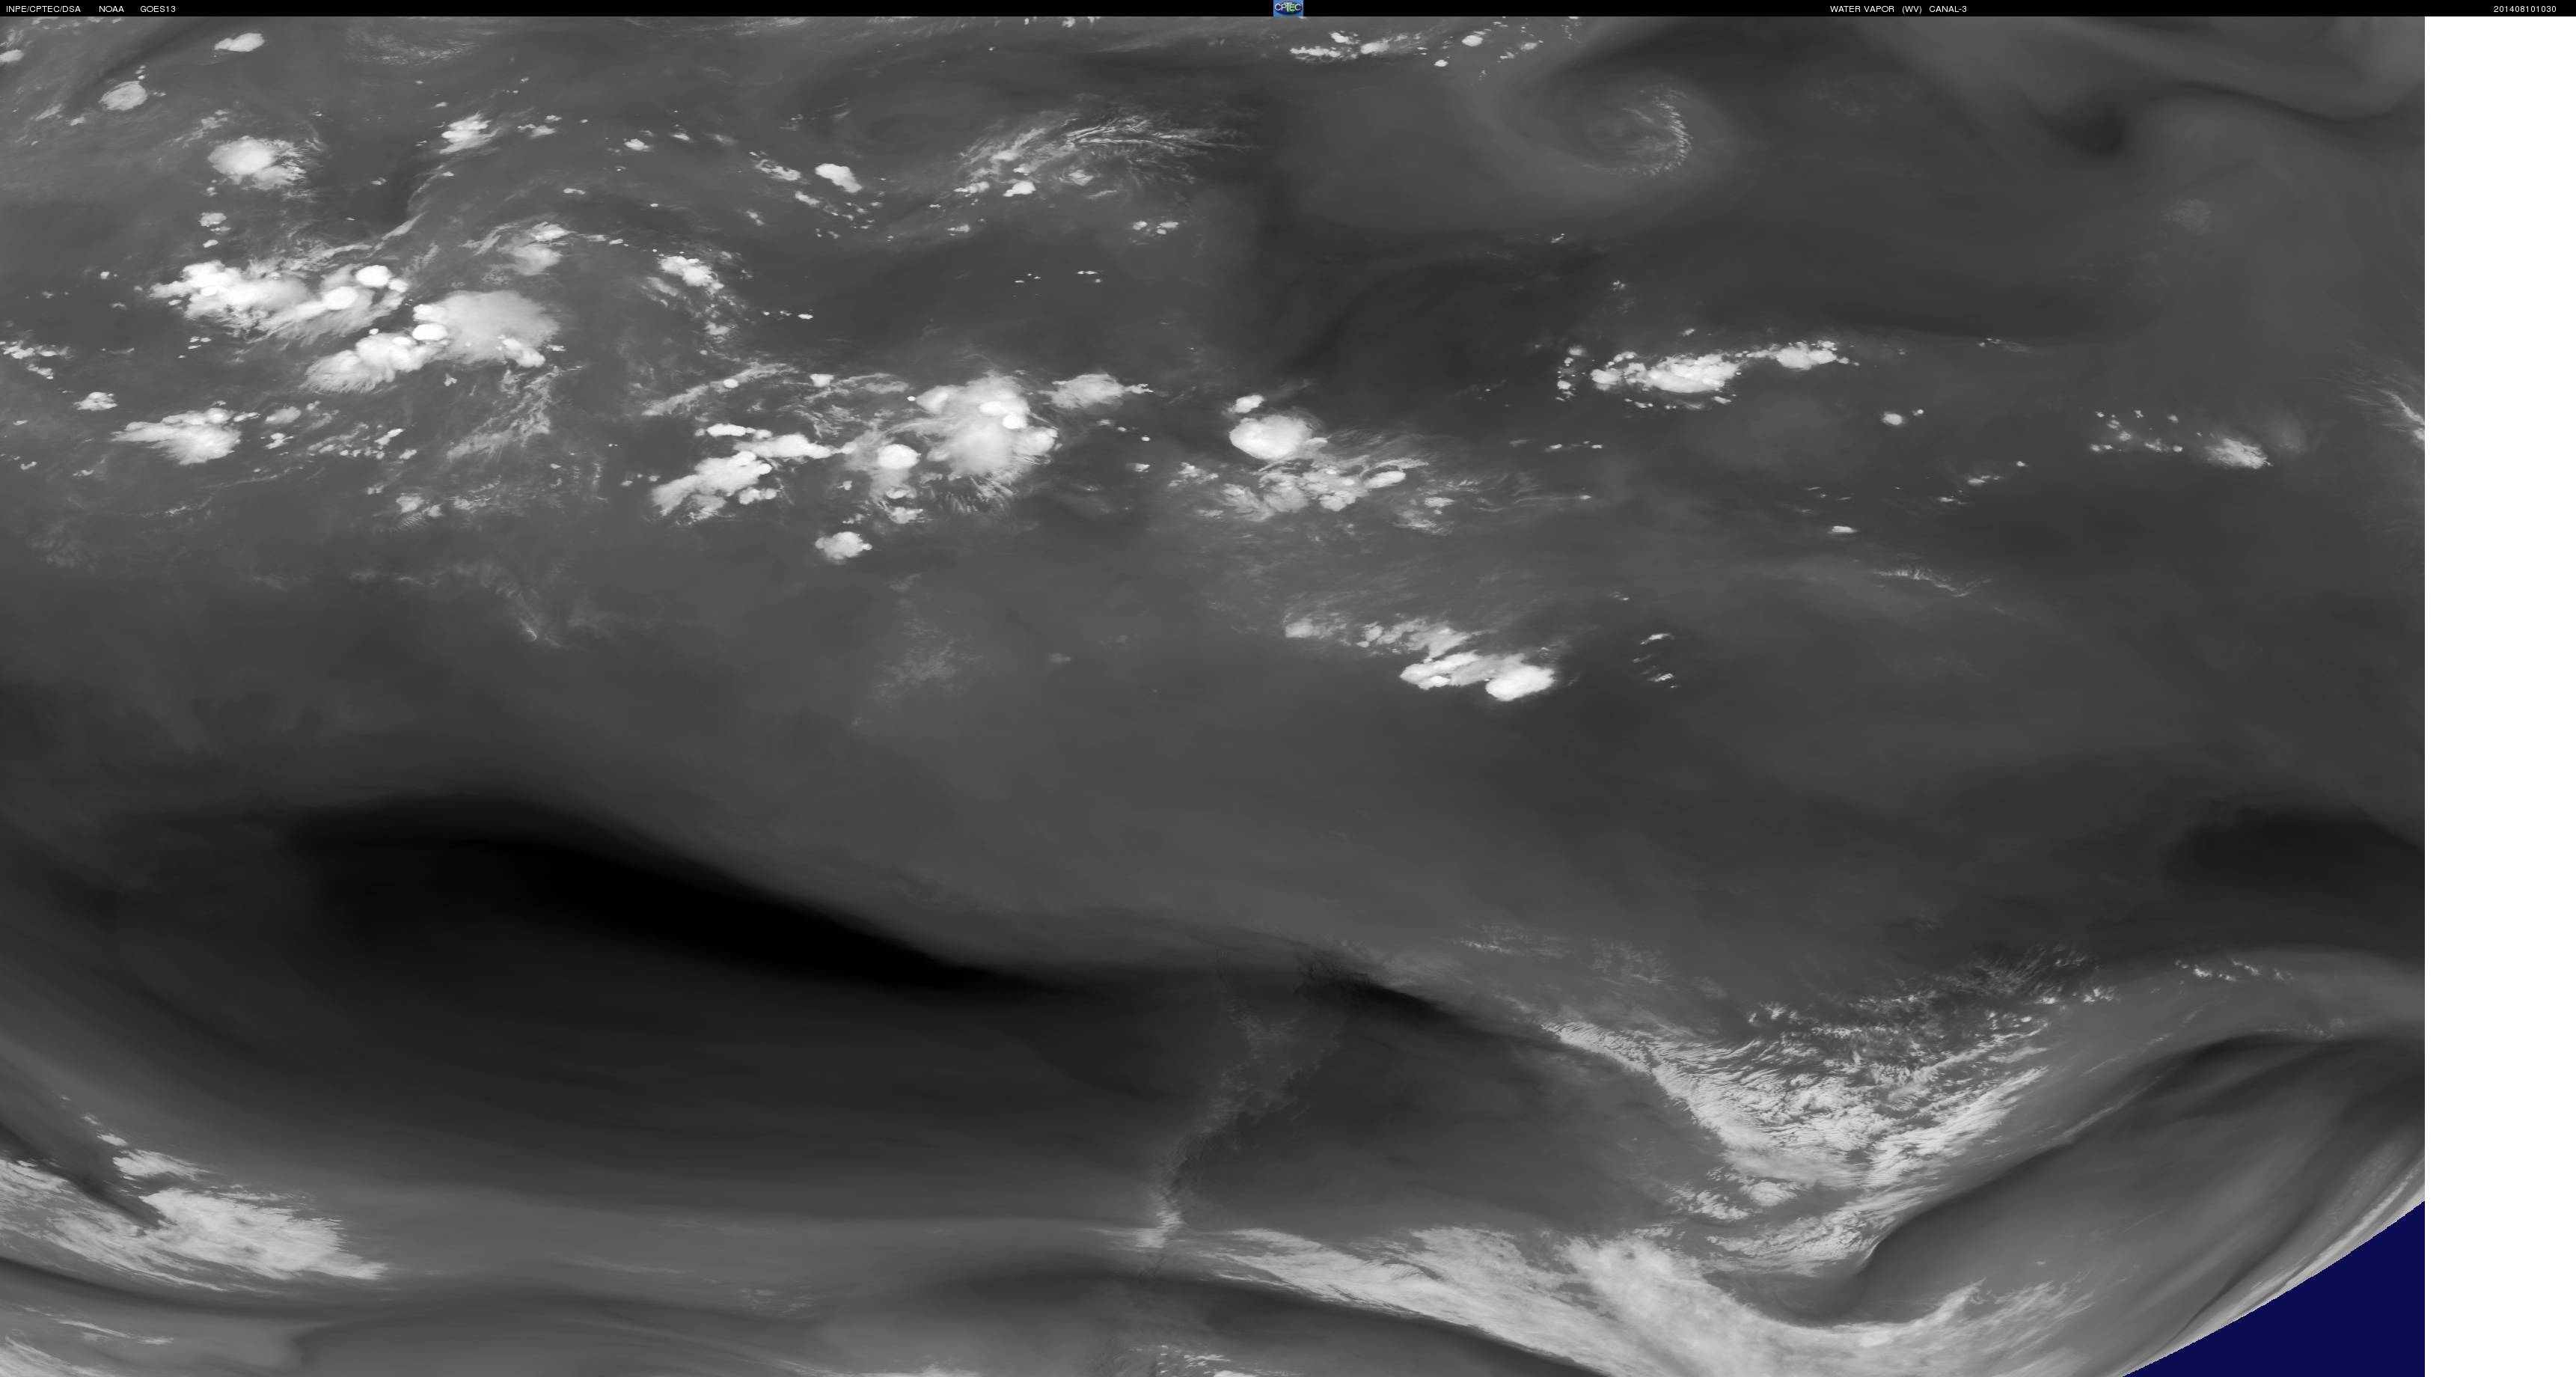Click the large bright convective cloud center

click(x=985, y=425)
